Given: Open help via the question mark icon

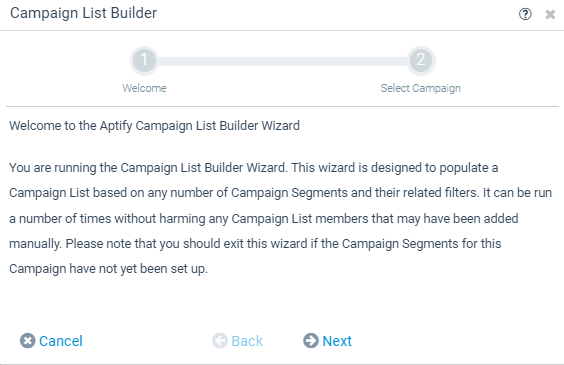Looking at the screenshot, I should pyautogui.click(x=525, y=14).
